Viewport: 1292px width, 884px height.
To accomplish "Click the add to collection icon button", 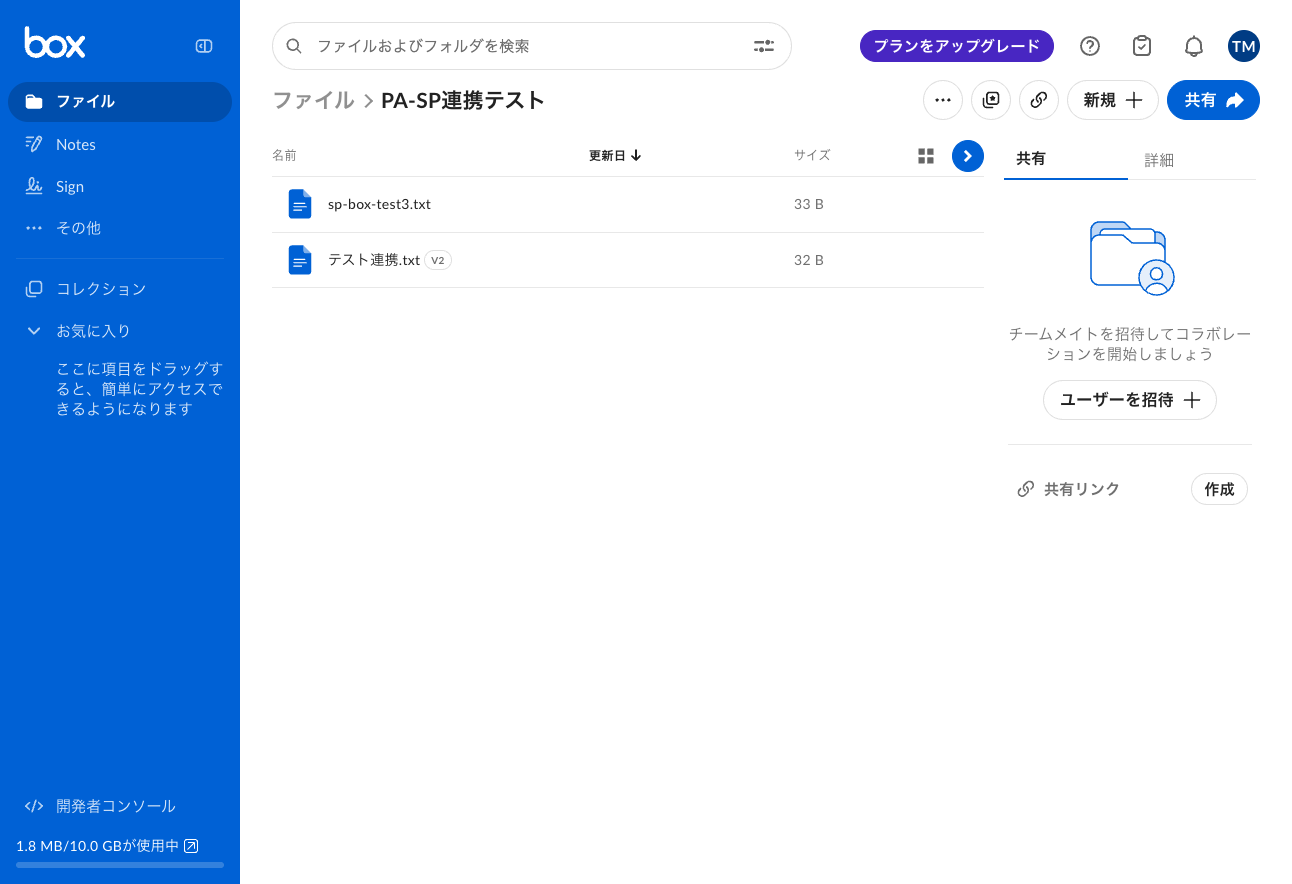I will [x=991, y=100].
